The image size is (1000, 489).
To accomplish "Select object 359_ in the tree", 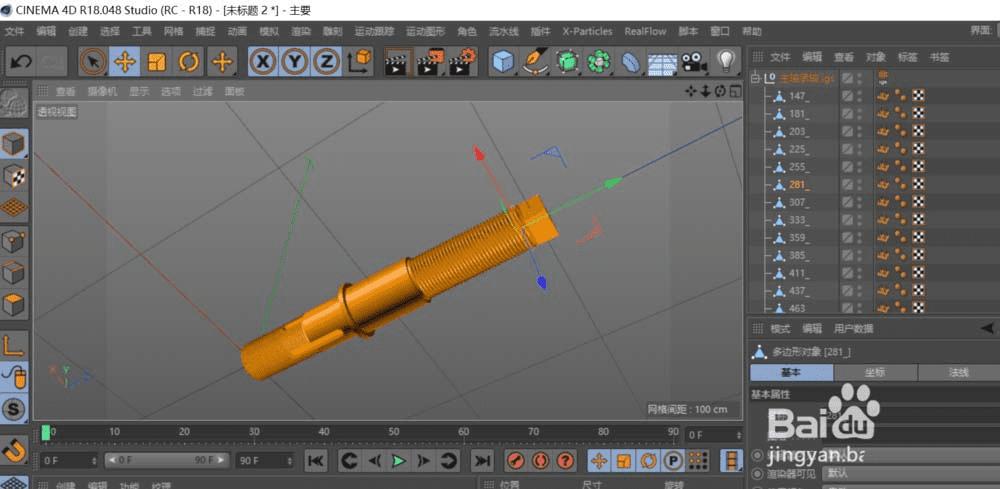I will tap(799, 238).
